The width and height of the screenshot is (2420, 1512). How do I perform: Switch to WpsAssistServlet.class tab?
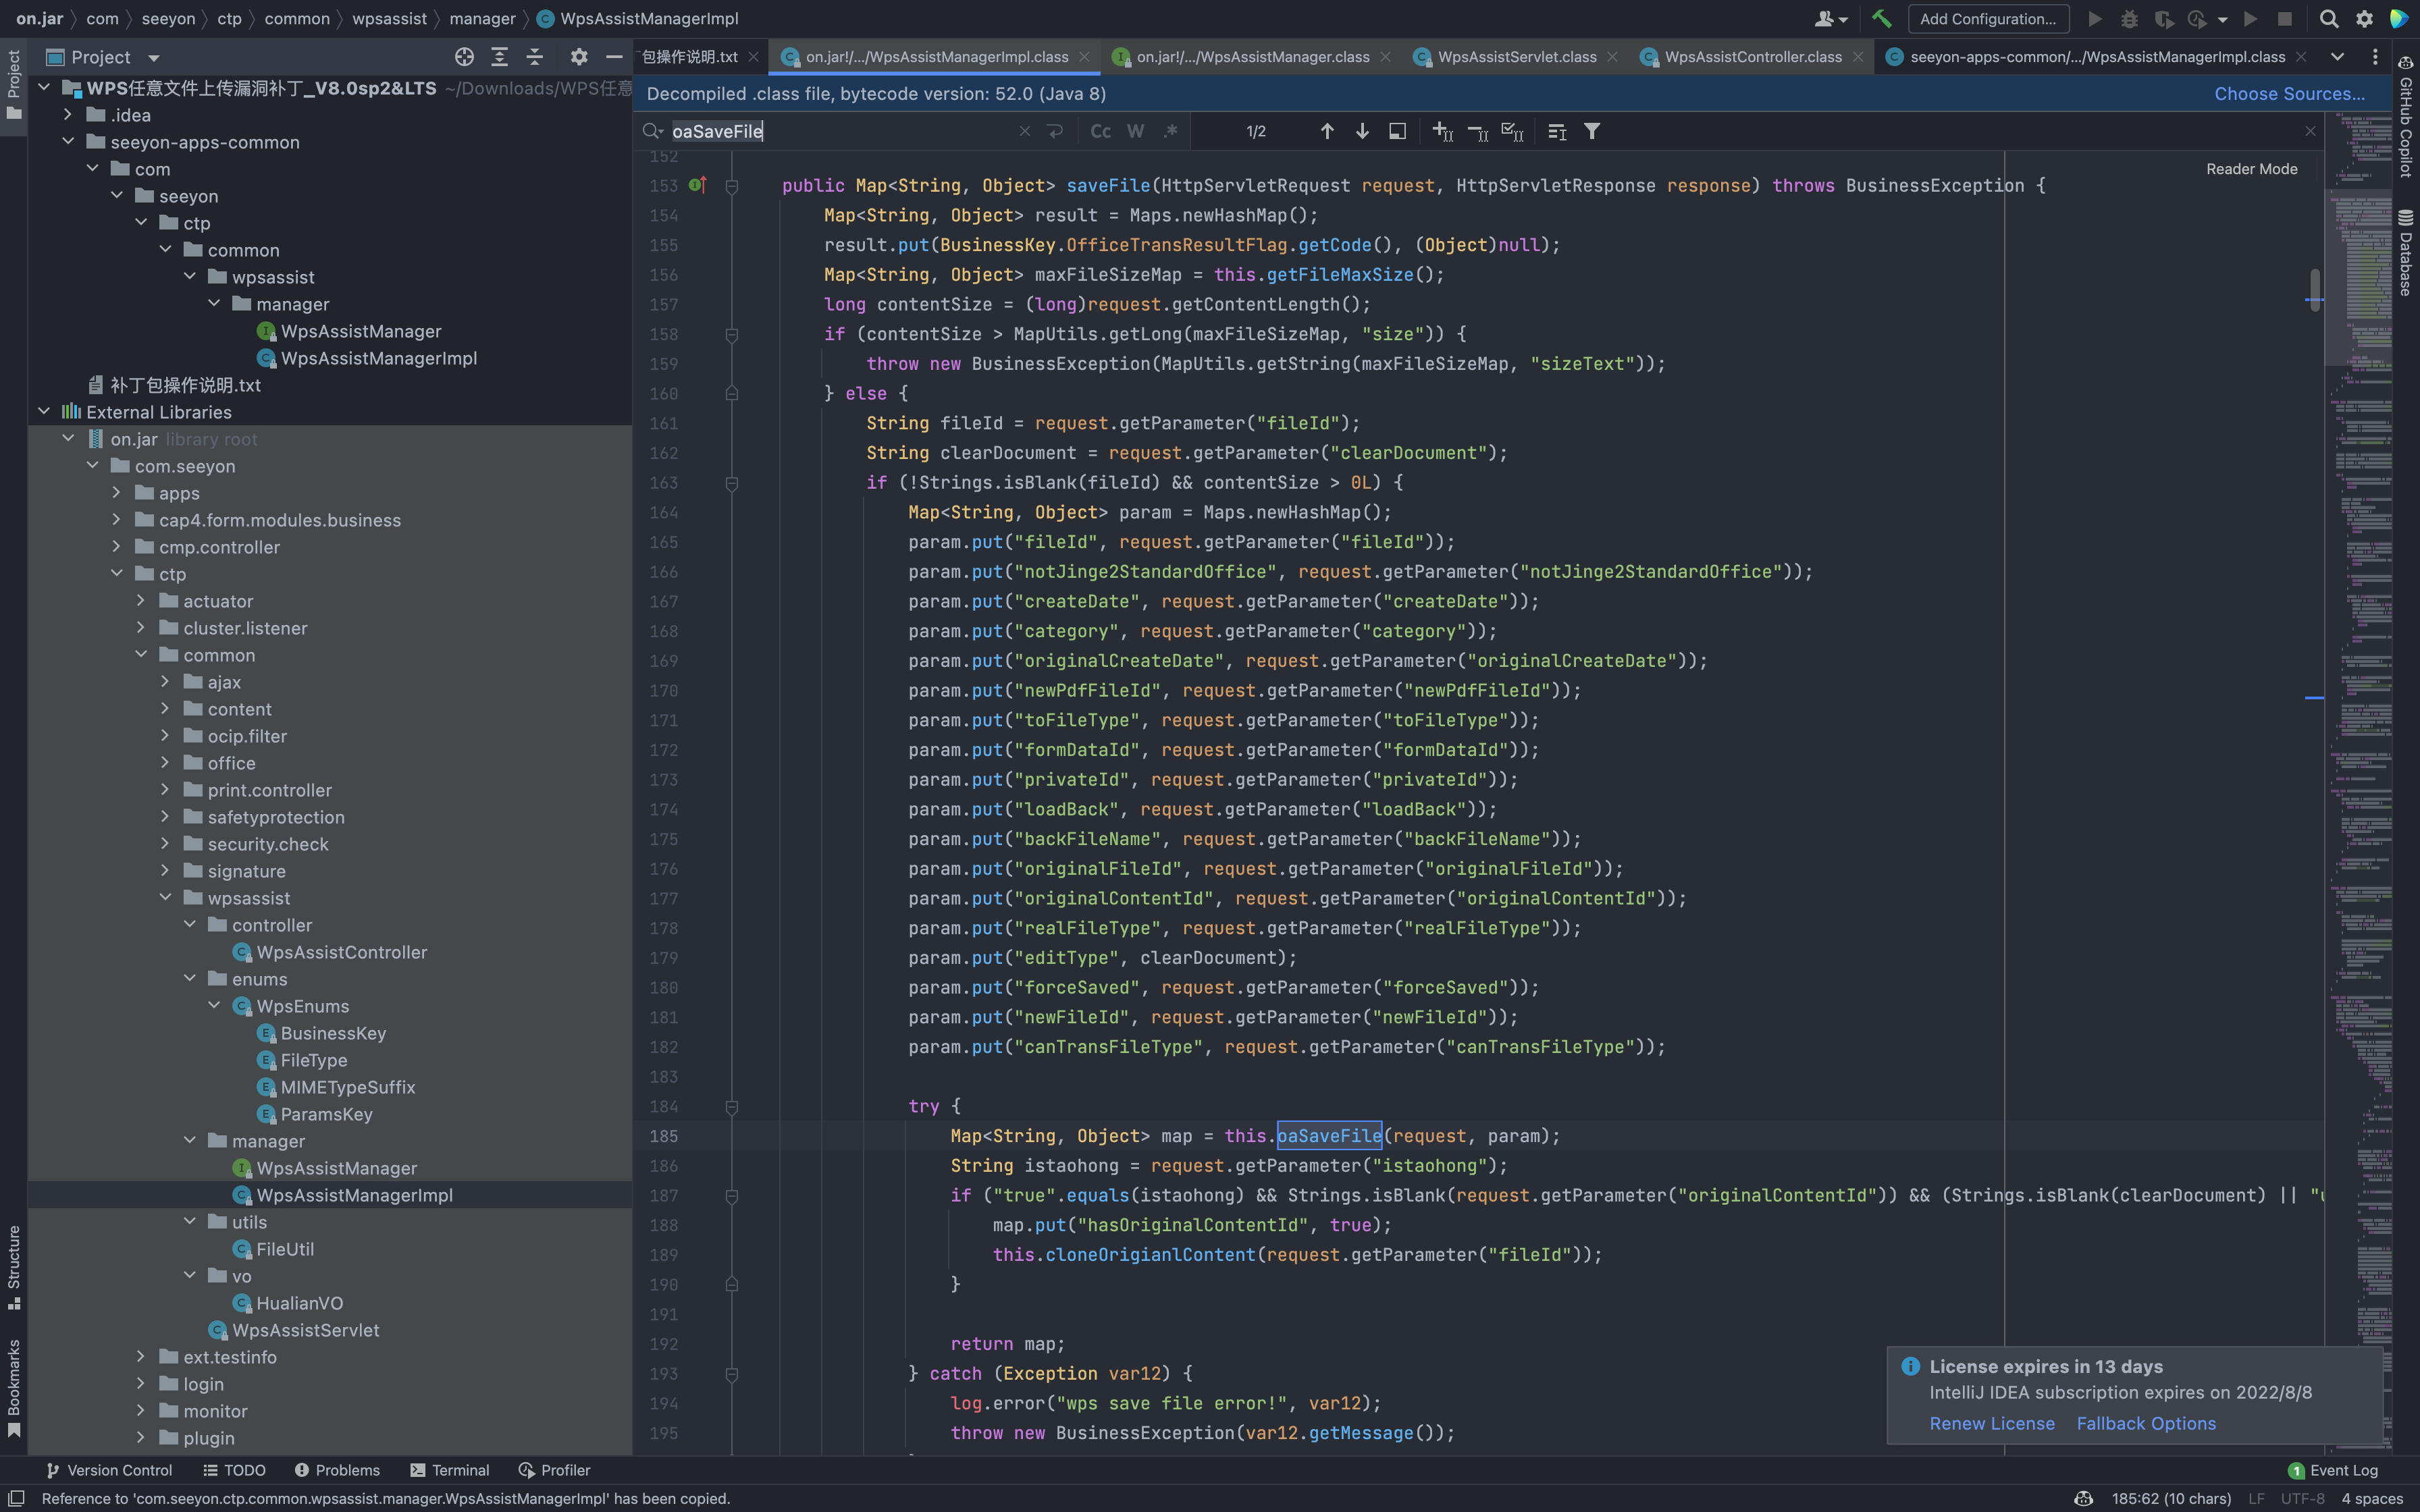click(1516, 57)
